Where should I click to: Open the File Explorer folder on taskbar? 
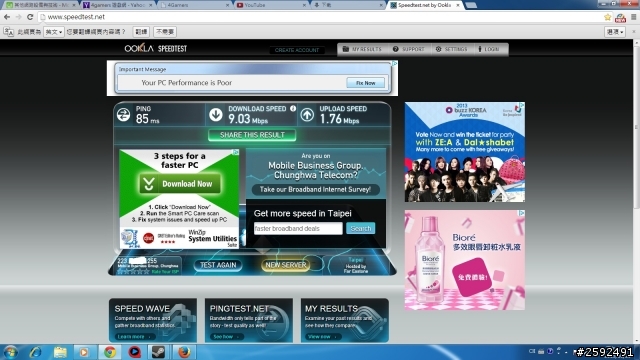click(x=60, y=352)
